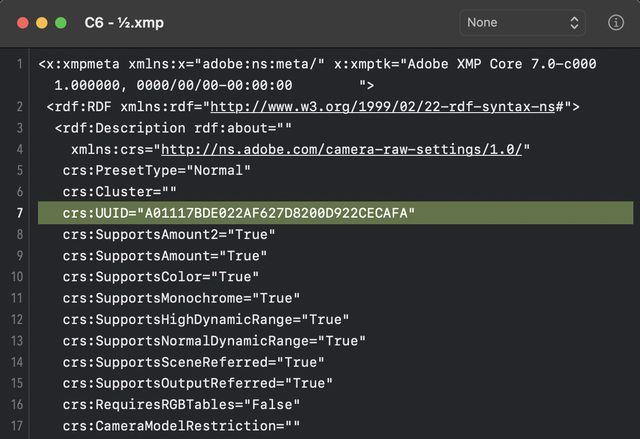Click the crs:RequiresRGBTables="False" line
The width and height of the screenshot is (640, 439).
pyautogui.click(x=186, y=404)
